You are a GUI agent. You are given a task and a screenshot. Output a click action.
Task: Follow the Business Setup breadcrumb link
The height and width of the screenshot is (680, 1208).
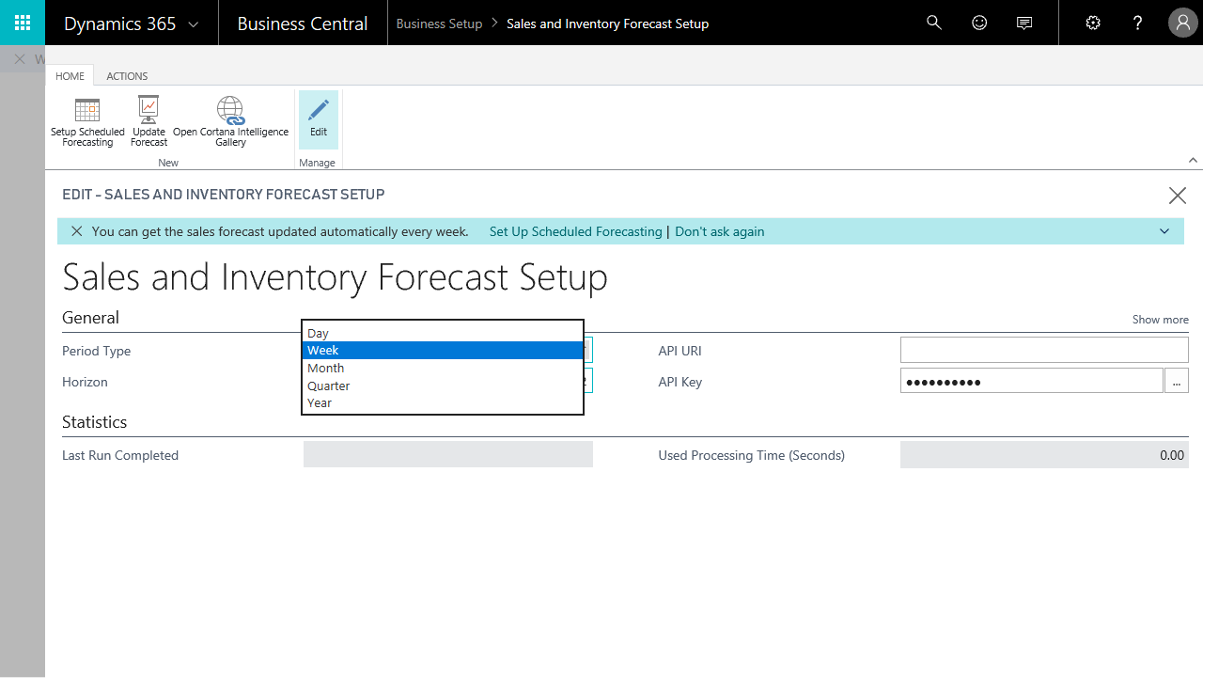coord(438,22)
